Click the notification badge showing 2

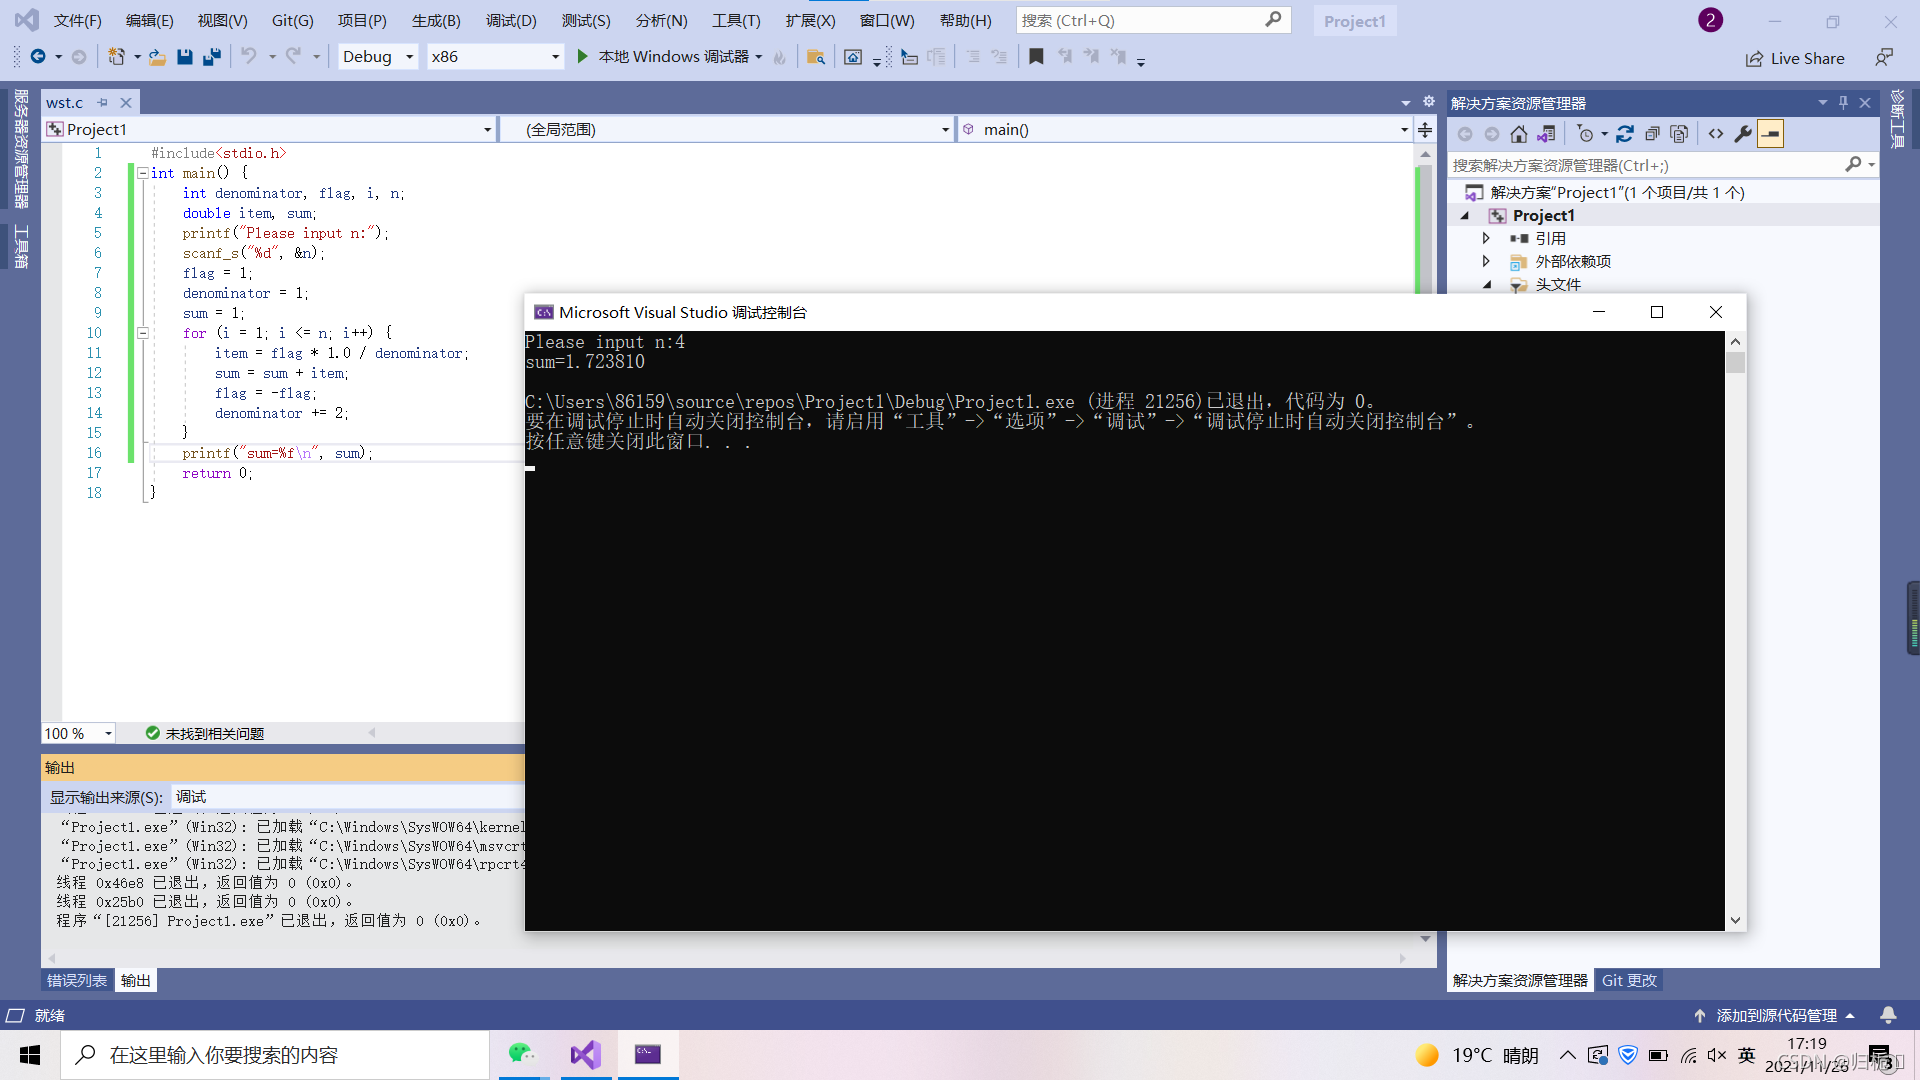[x=1710, y=20]
